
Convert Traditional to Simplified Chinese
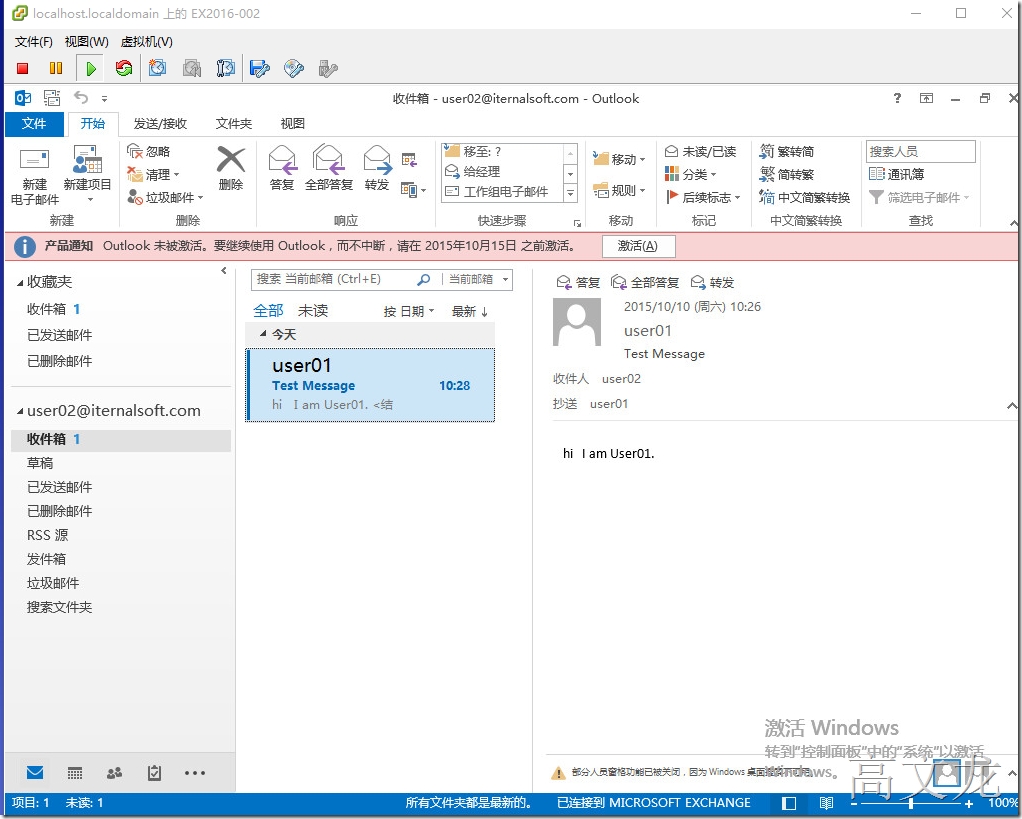787,151
